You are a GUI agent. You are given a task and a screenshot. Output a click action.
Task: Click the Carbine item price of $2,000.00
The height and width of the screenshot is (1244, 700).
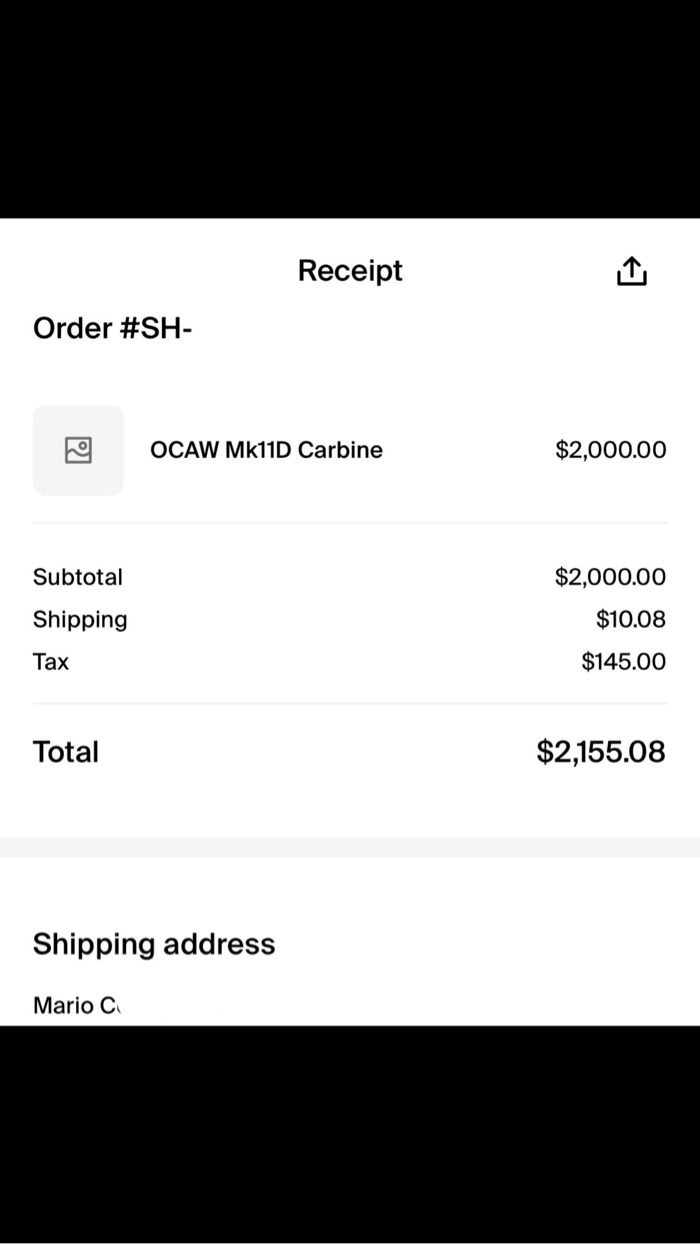coord(610,450)
